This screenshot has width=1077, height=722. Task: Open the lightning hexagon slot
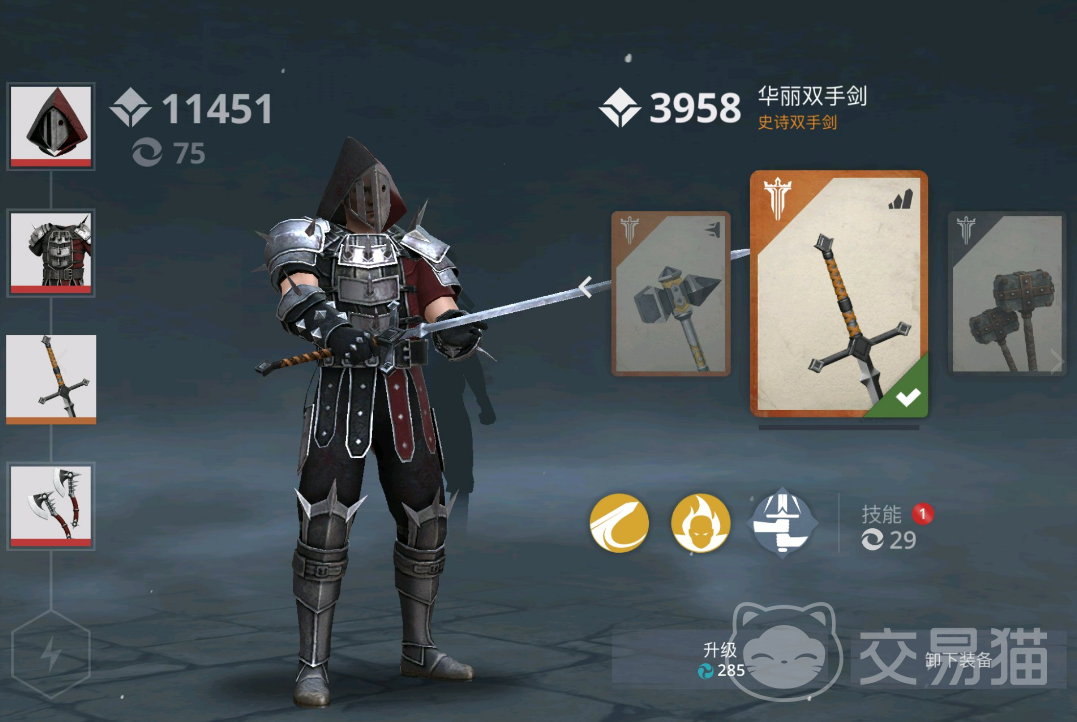click(x=51, y=654)
